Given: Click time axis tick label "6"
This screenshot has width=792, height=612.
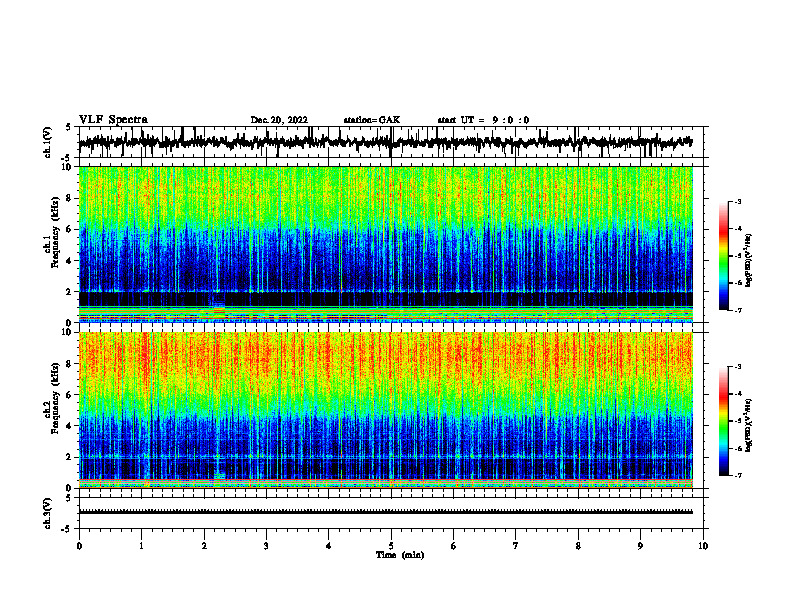Looking at the screenshot, I should (x=454, y=545).
